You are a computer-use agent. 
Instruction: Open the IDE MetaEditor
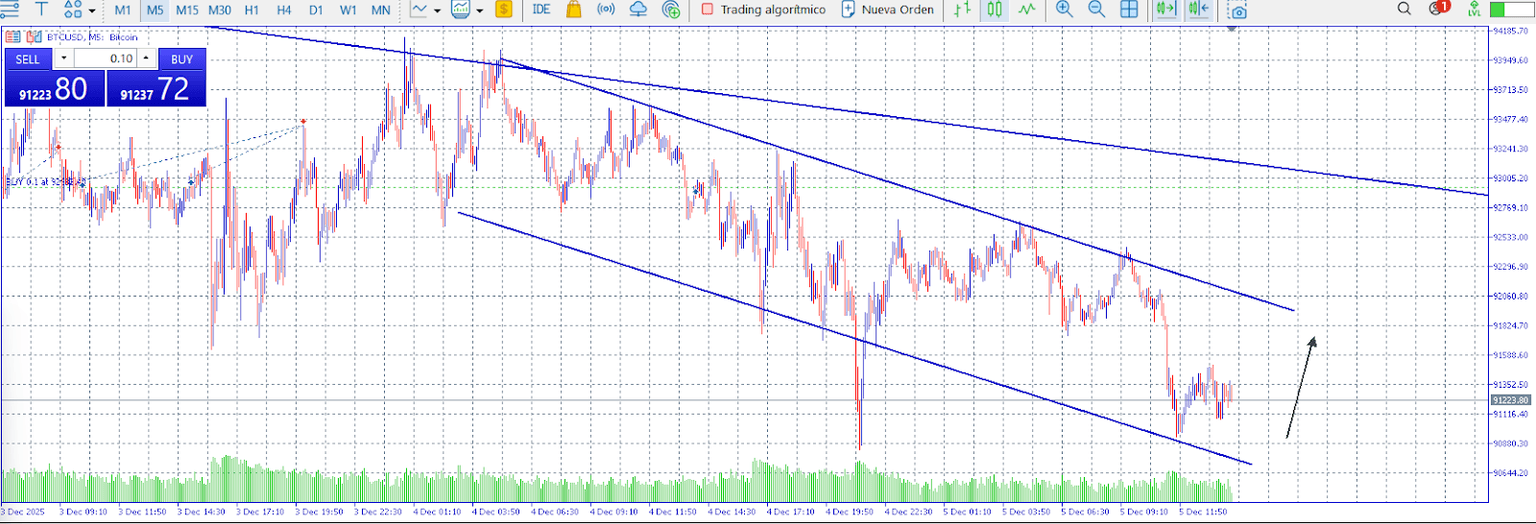click(x=541, y=10)
